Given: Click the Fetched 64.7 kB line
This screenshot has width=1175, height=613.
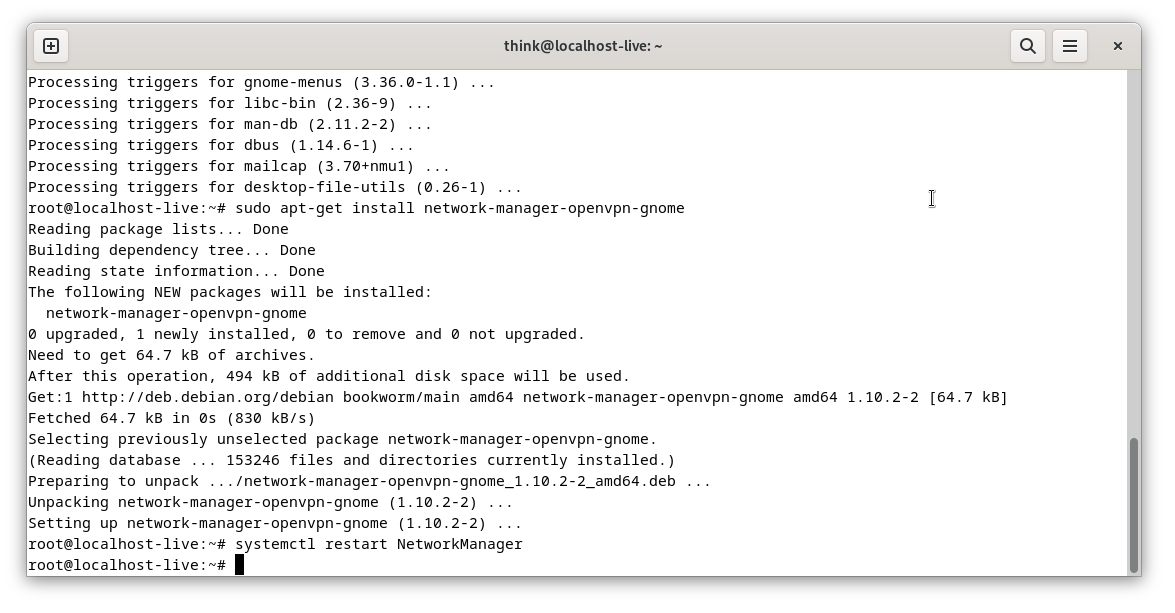Looking at the screenshot, I should 172,418.
